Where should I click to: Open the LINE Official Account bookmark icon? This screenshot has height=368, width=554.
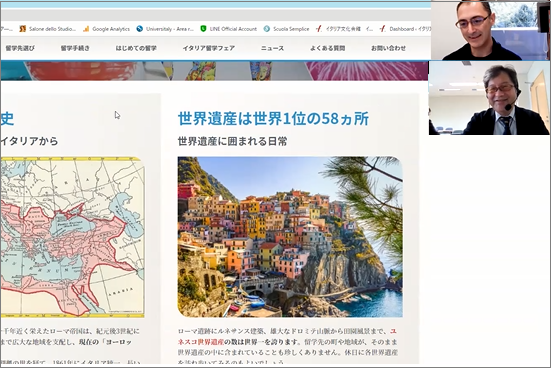click(x=203, y=29)
